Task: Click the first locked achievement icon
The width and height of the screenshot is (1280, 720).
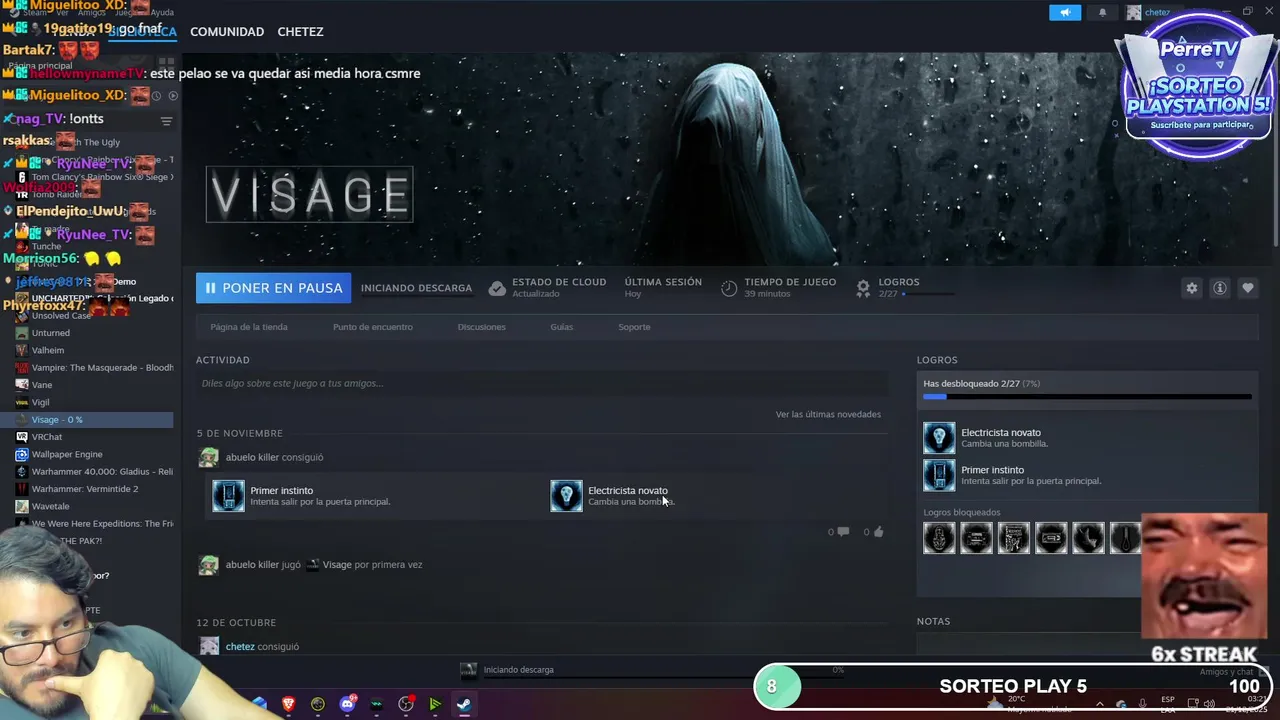Action: (x=939, y=538)
